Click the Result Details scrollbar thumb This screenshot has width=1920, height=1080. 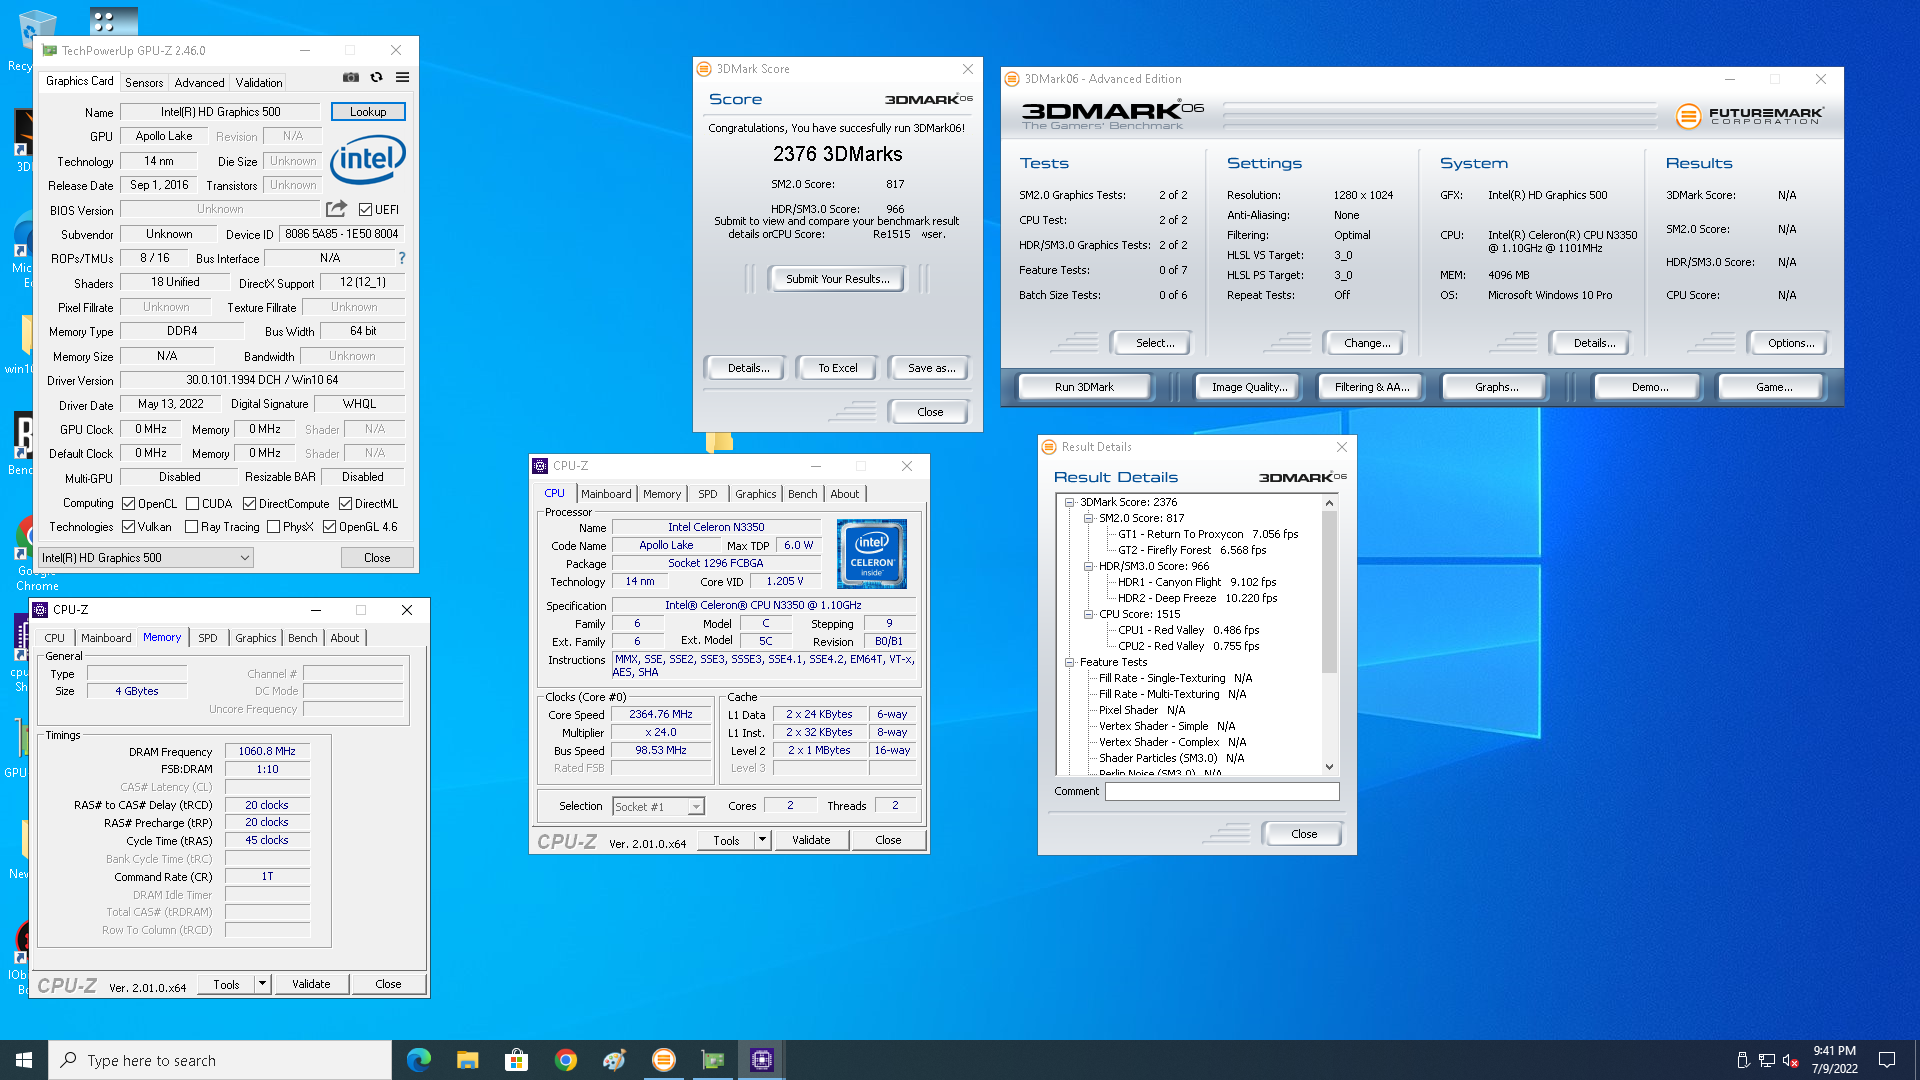click(1329, 590)
